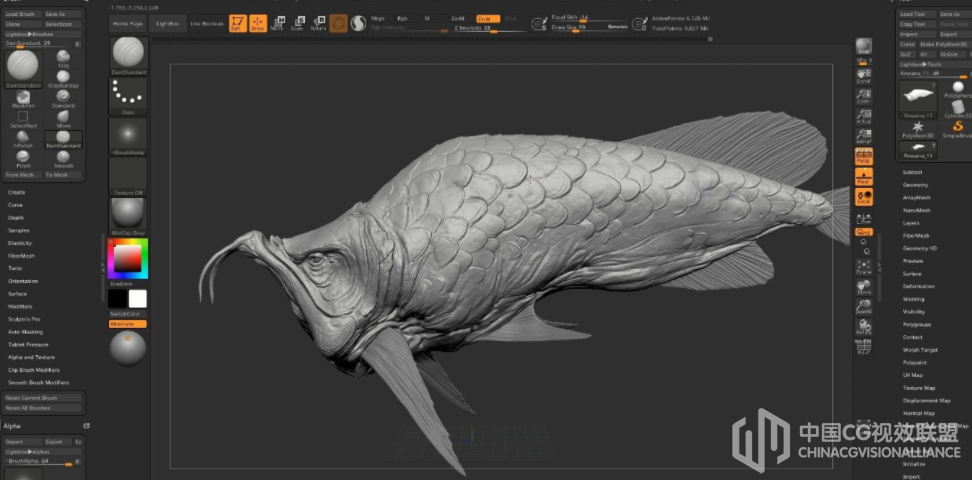The width and height of the screenshot is (972, 480).
Task: Select the white secondary color swatch
Action: 138,299
